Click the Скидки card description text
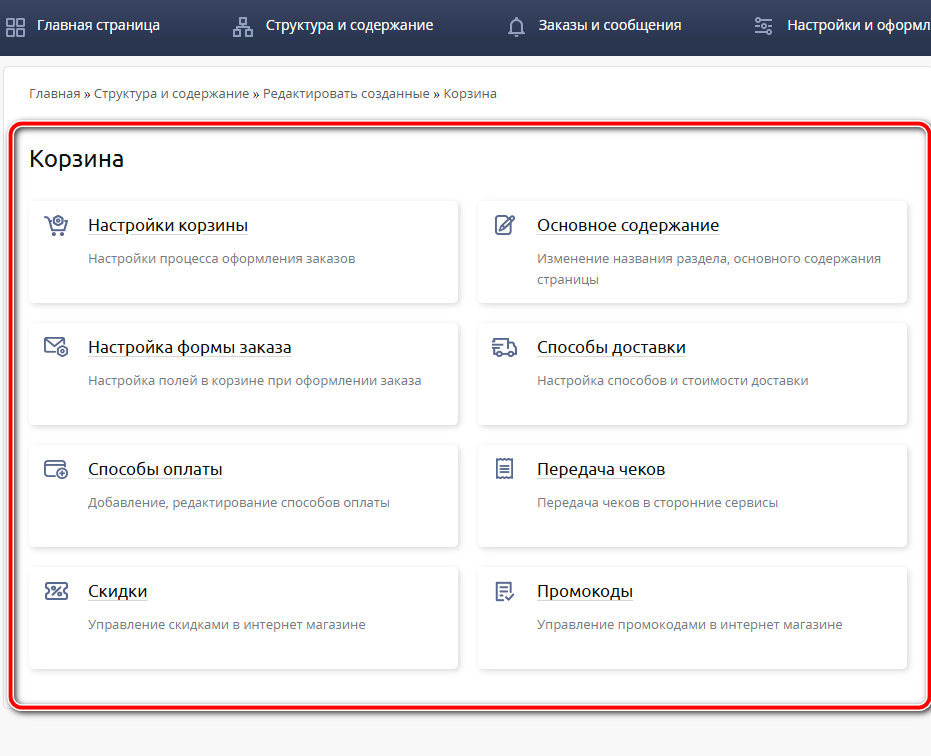The image size is (931, 756). pos(227,625)
